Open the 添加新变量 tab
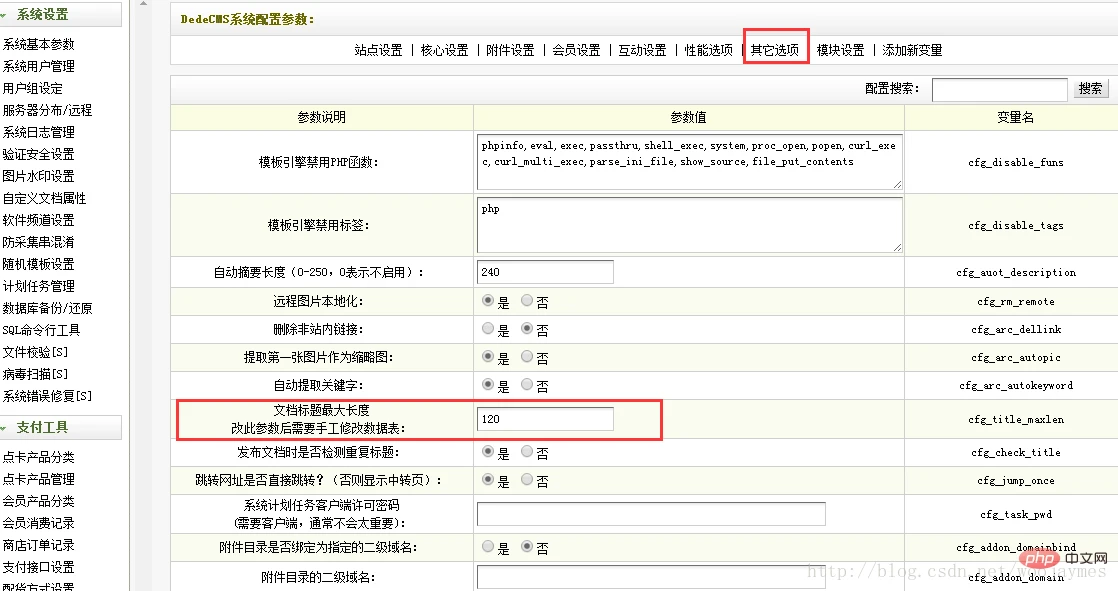 pos(912,50)
